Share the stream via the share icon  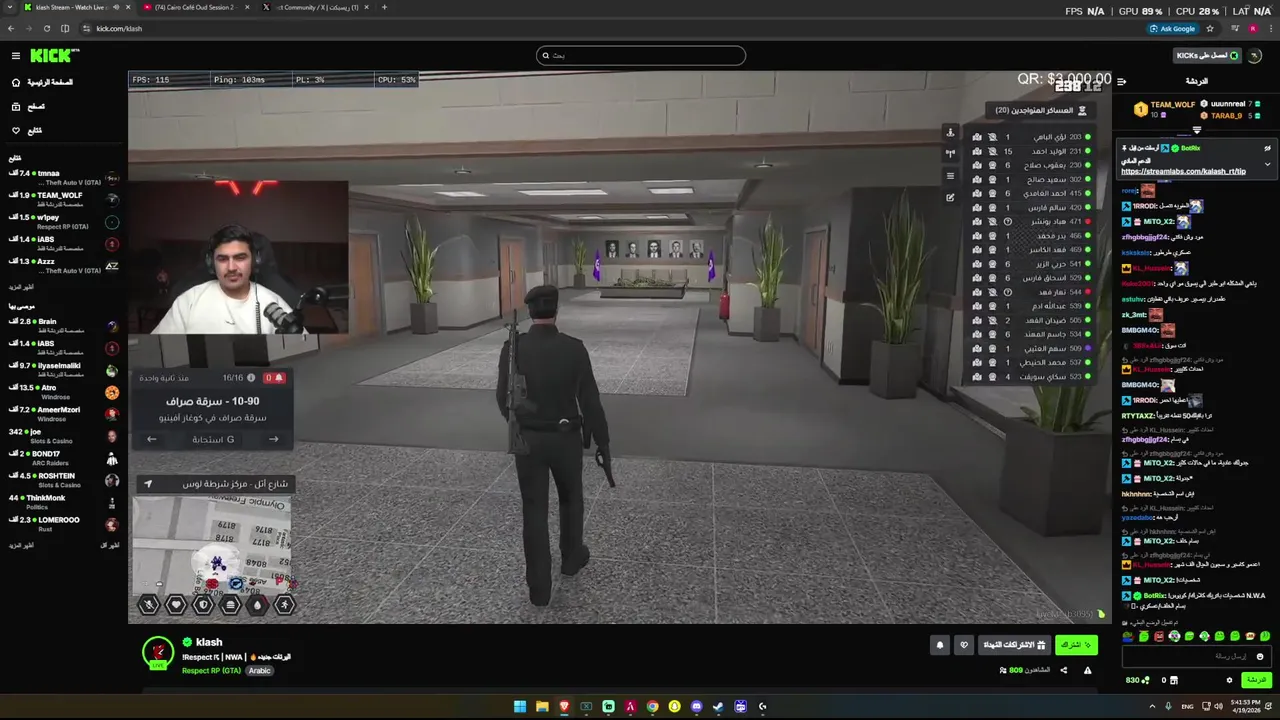(1063, 670)
